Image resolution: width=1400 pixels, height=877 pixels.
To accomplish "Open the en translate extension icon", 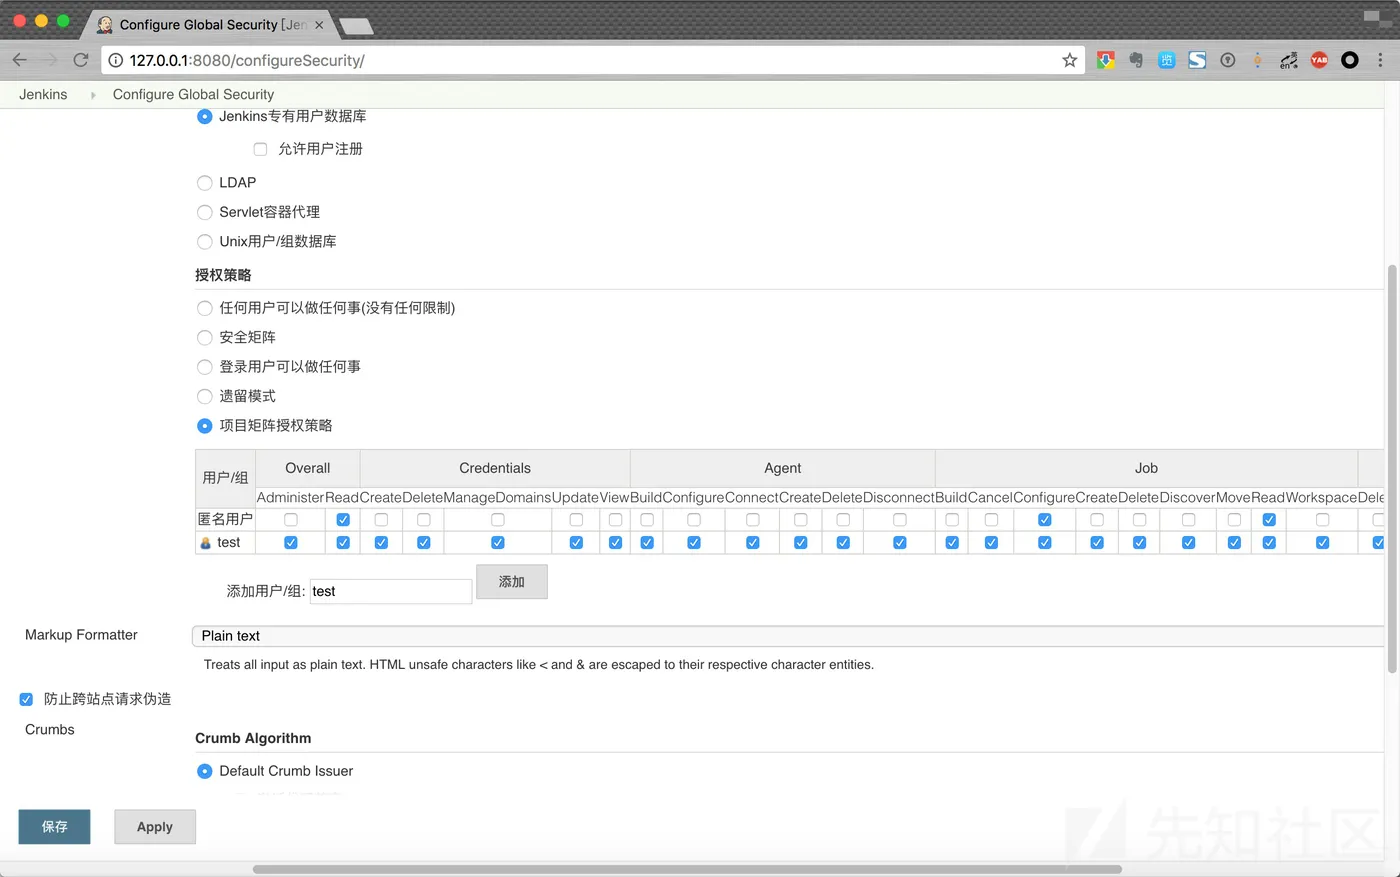I will click(1289, 60).
